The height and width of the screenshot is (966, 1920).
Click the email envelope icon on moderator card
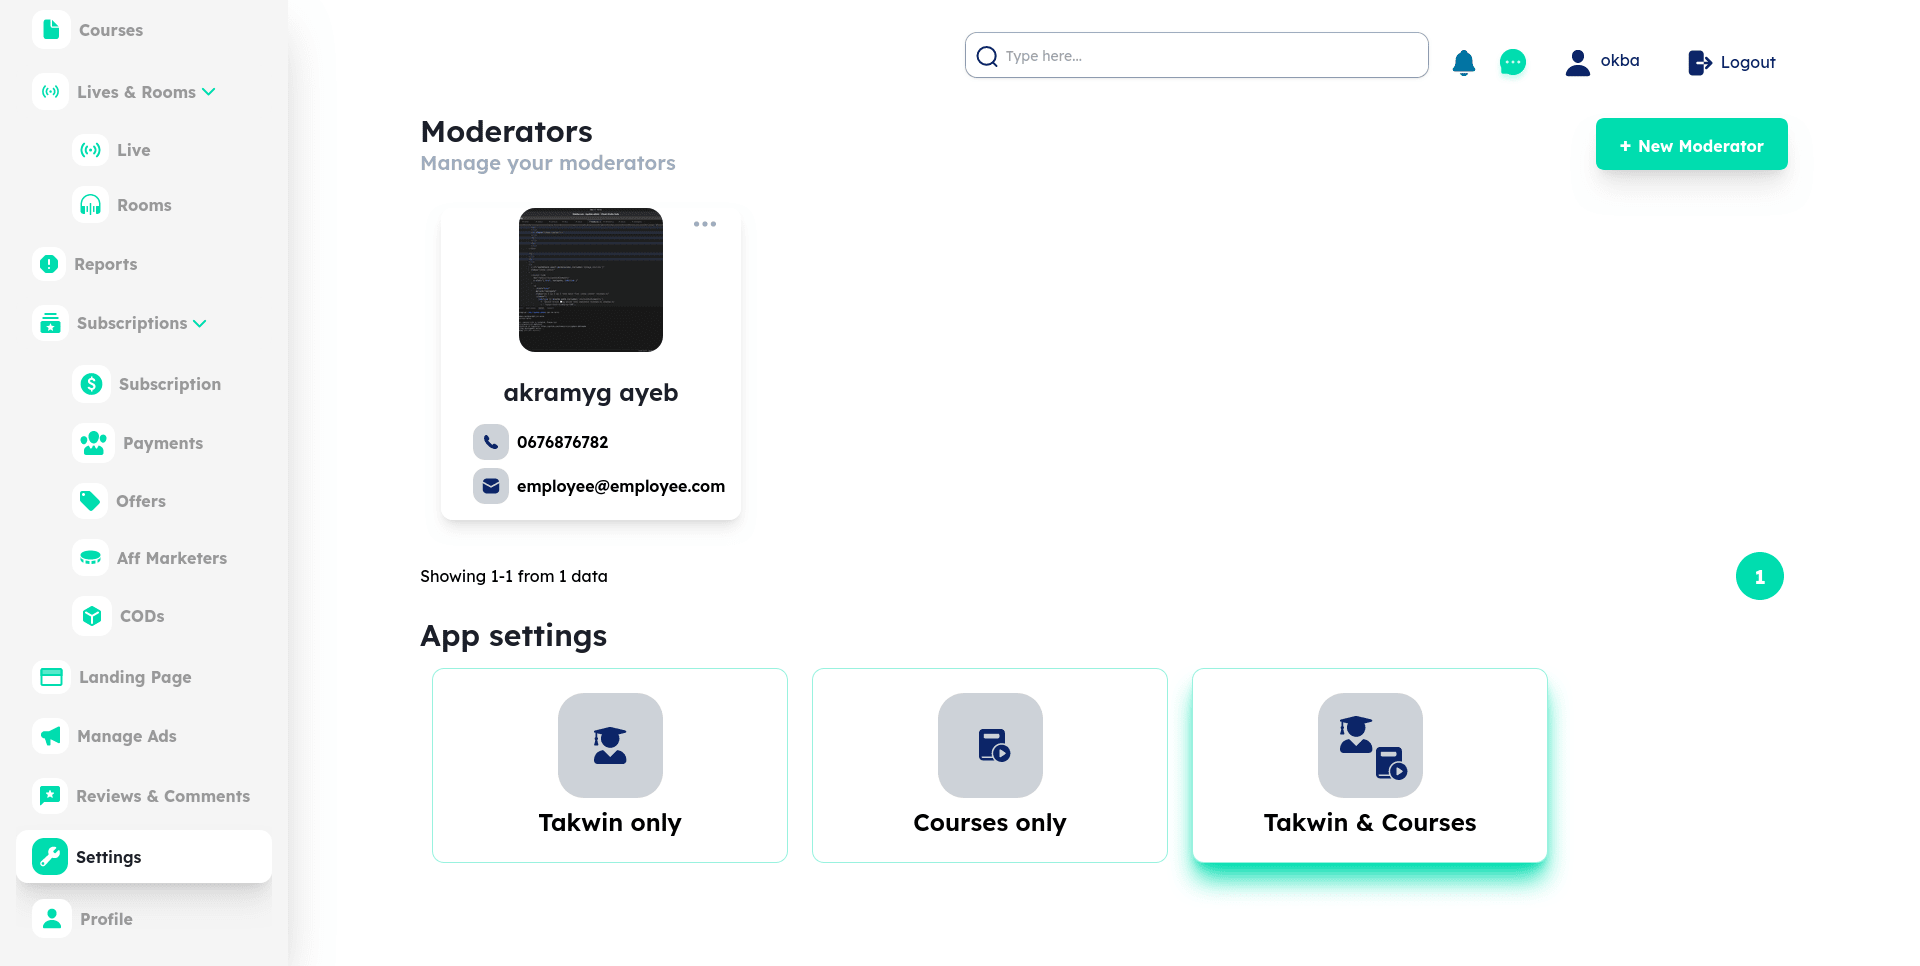coord(491,486)
